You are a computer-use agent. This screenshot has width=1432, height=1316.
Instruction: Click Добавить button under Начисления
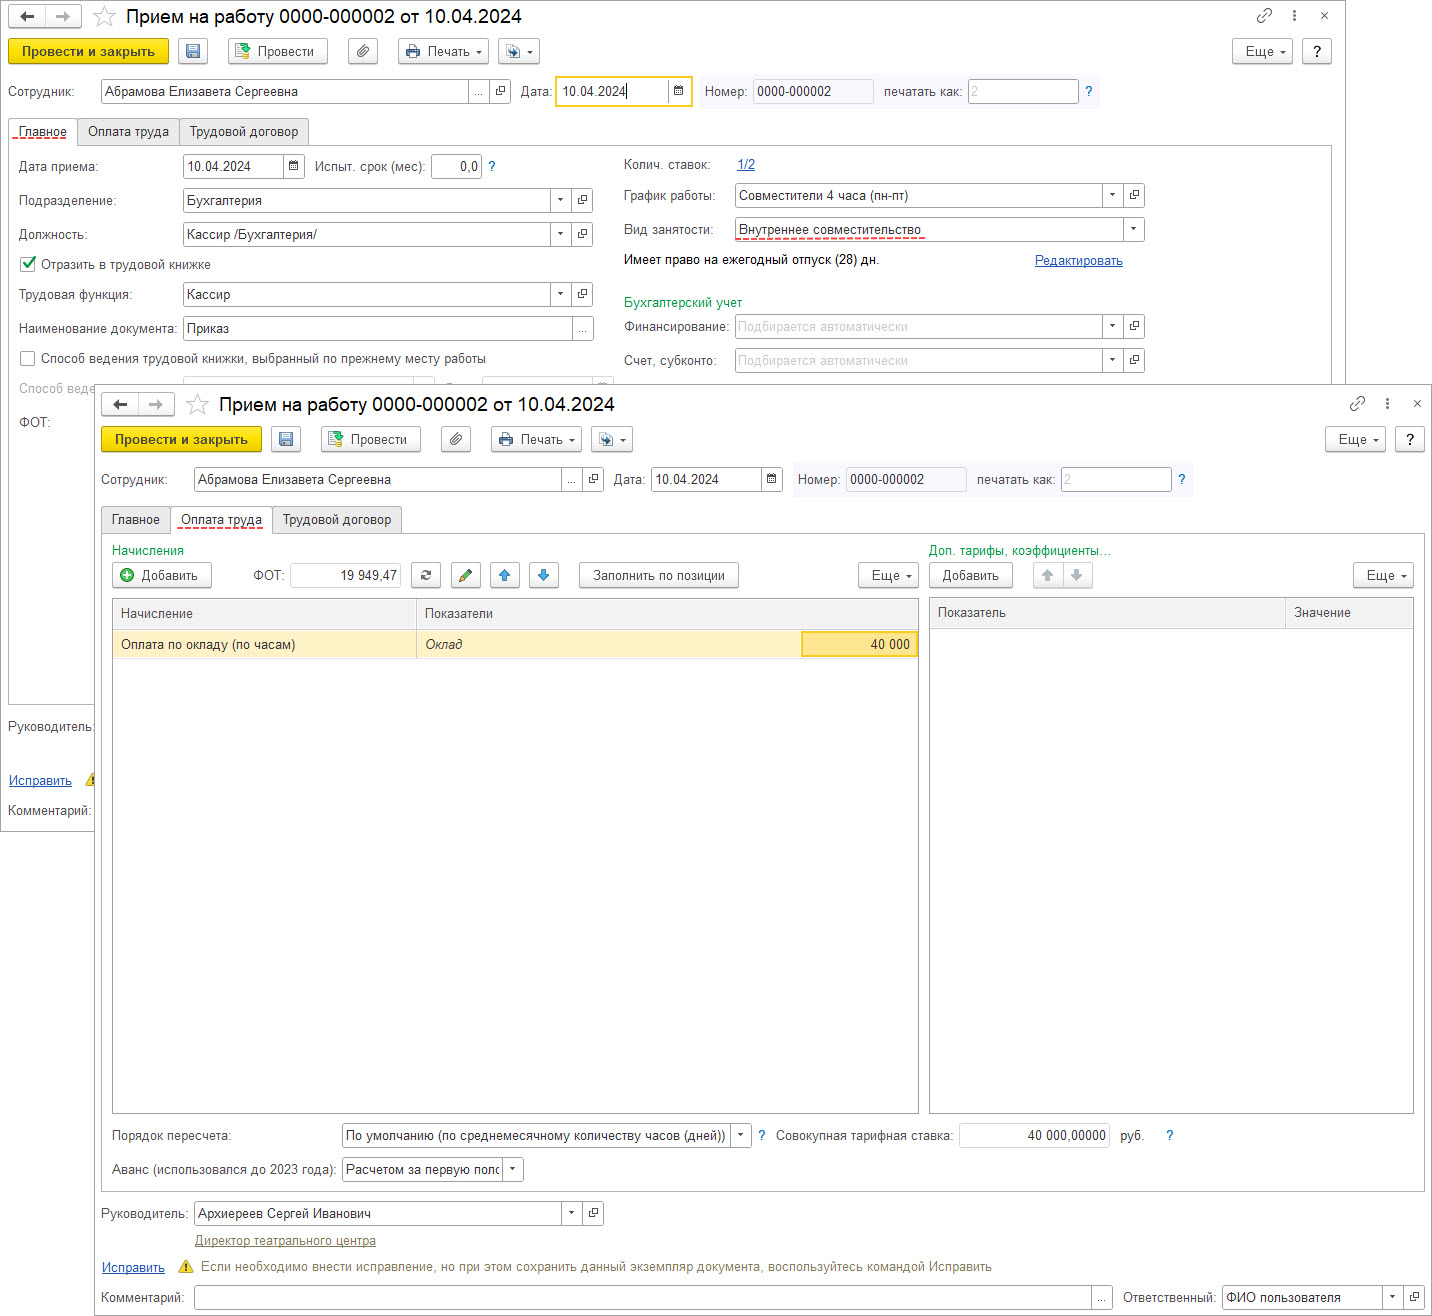pyautogui.click(x=162, y=575)
